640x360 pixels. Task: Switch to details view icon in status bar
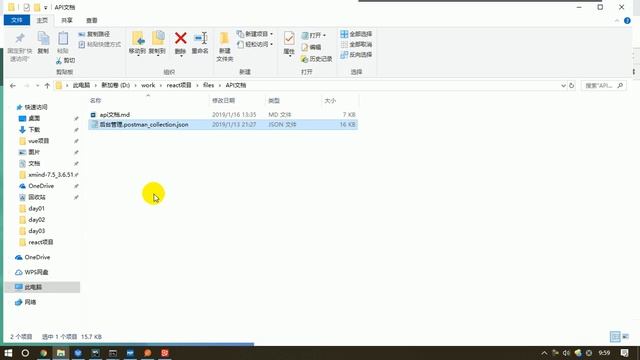(x=615, y=337)
